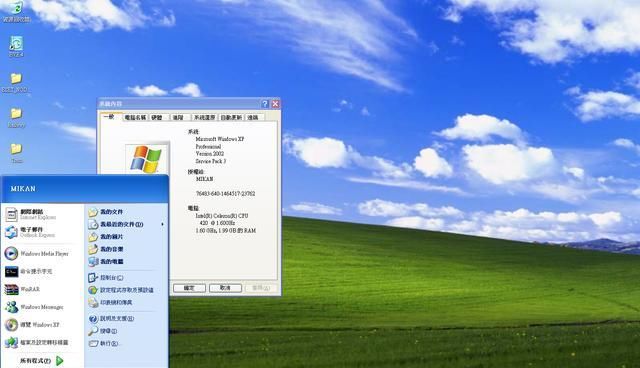The image size is (640, 368).
Task: Open 我的文件 My Documents folder
Action: 106,212
